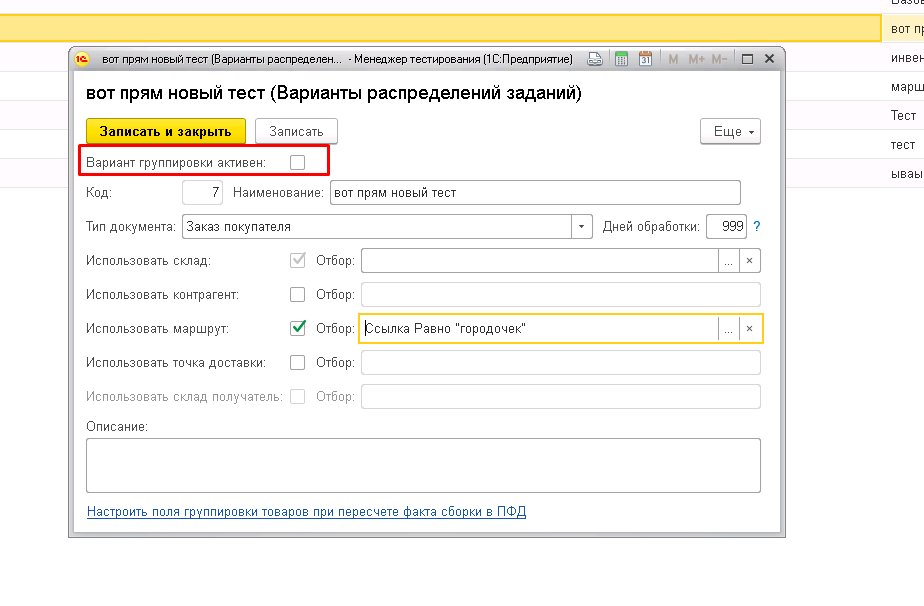
Task: Click the 'Описание' text area
Action: (423, 466)
